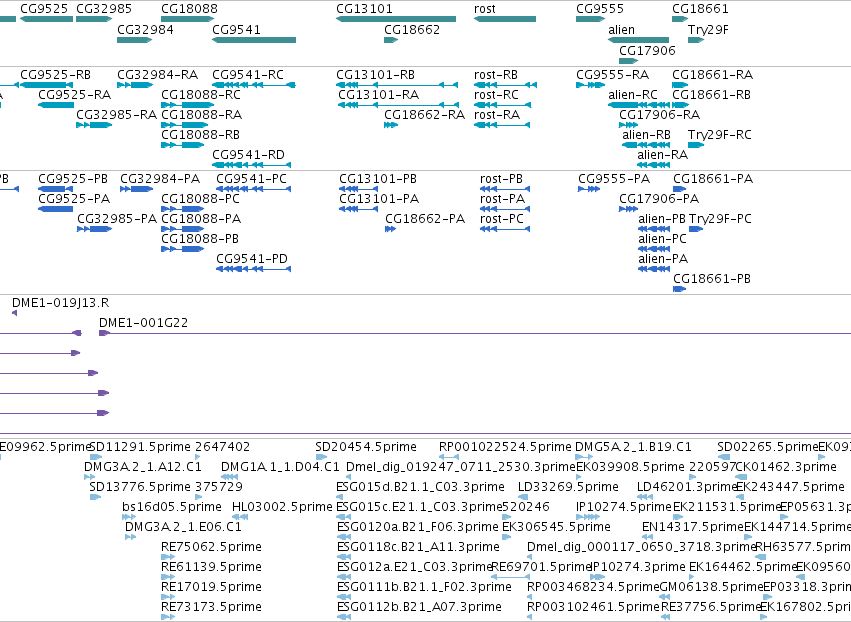Select transcript alien-RC

tap(639, 105)
